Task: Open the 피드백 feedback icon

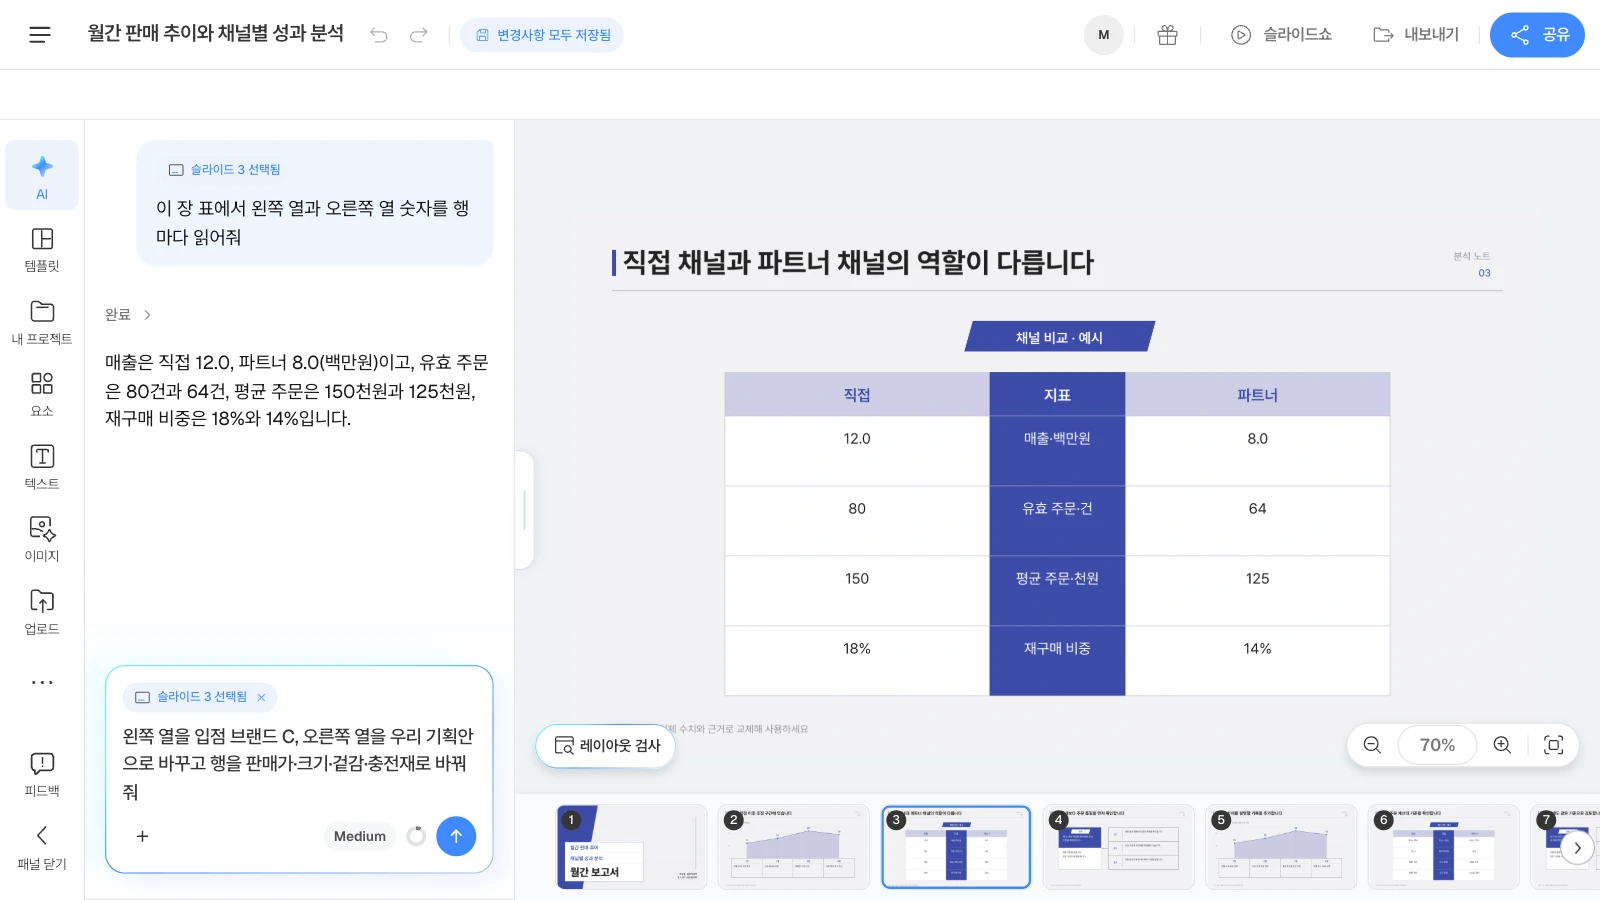Action: (x=42, y=775)
